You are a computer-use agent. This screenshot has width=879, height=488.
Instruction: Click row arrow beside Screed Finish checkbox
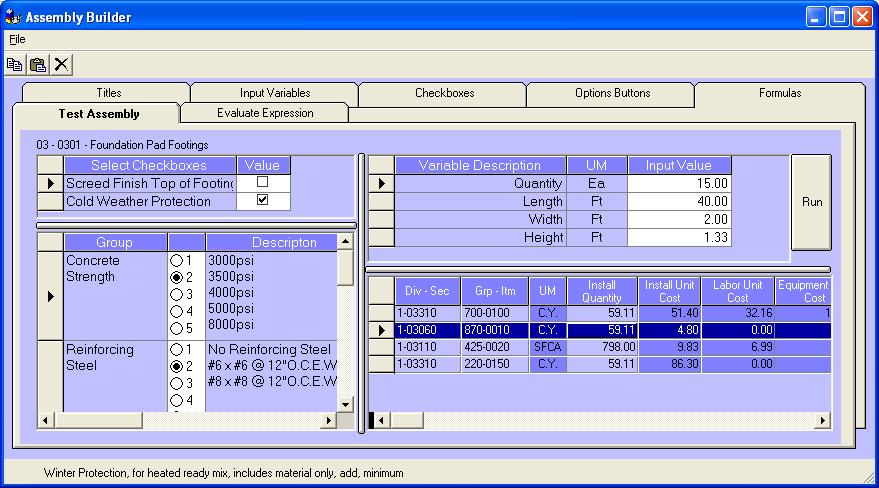(50, 184)
